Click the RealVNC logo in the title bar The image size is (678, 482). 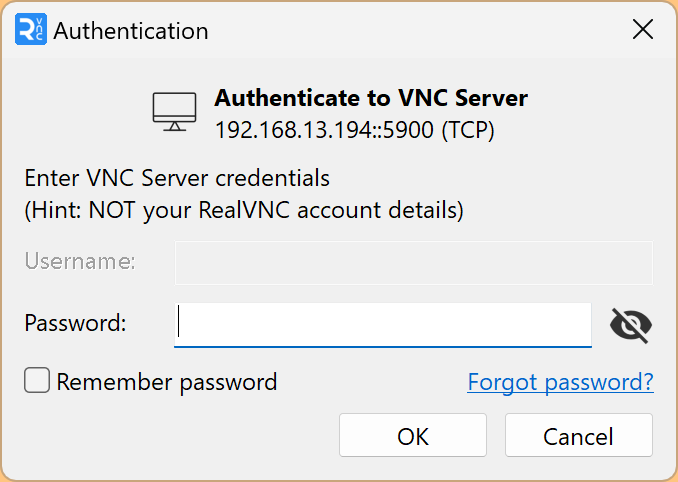[31, 30]
